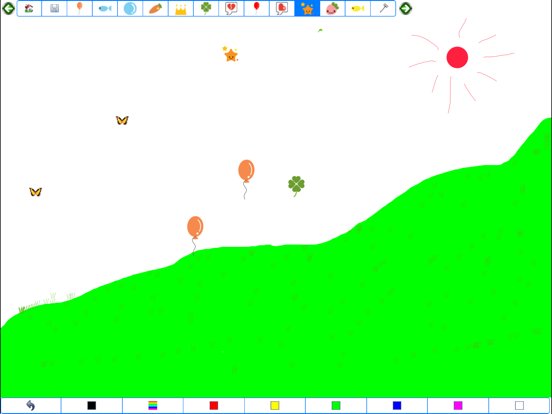Click the upper butterfly on the canvas
This screenshot has height=414, width=552.
coord(122,120)
